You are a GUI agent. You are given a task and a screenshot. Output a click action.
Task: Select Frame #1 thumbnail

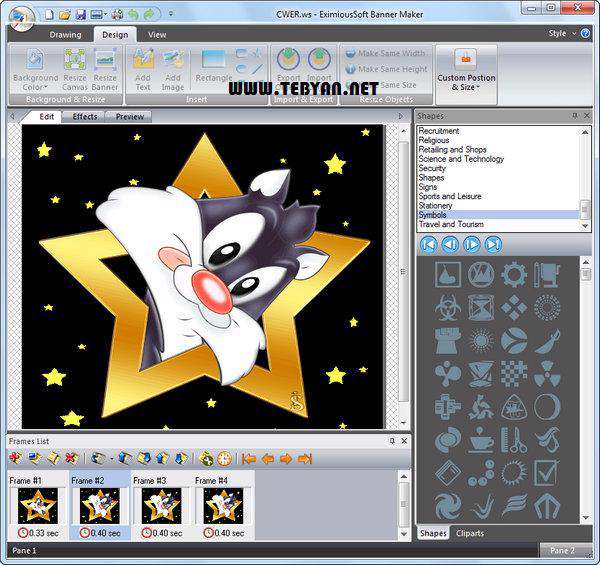[x=38, y=506]
